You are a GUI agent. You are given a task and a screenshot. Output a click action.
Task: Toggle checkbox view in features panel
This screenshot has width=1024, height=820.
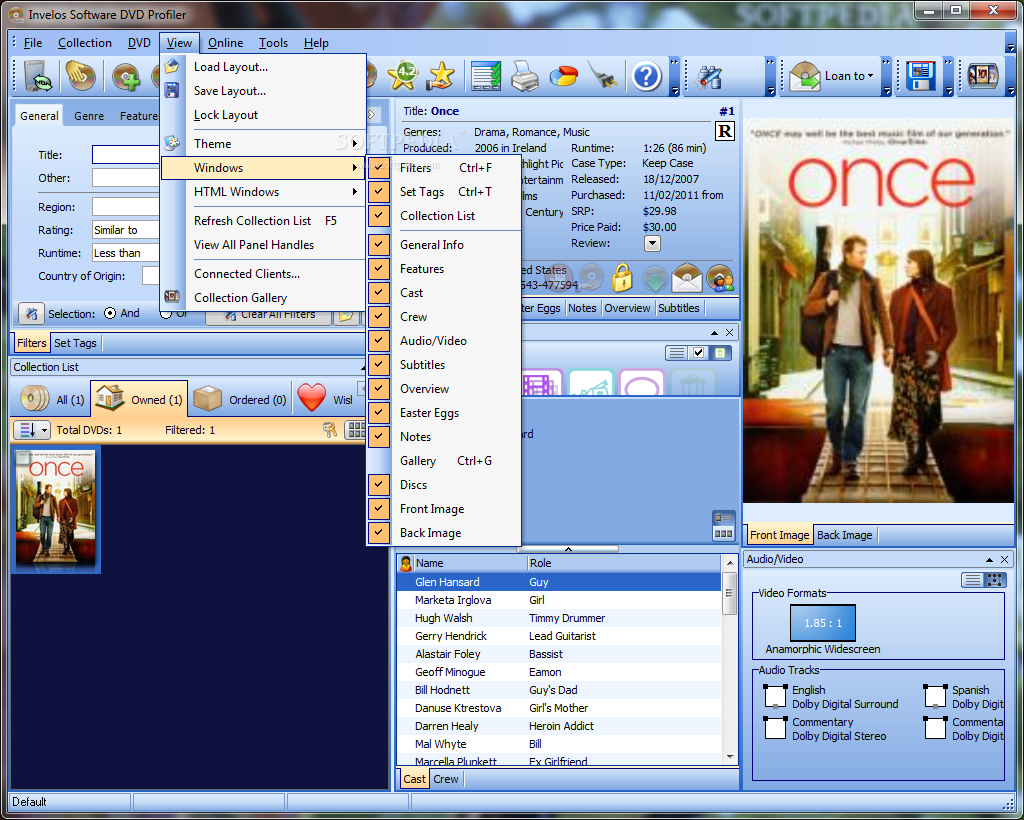tap(698, 353)
